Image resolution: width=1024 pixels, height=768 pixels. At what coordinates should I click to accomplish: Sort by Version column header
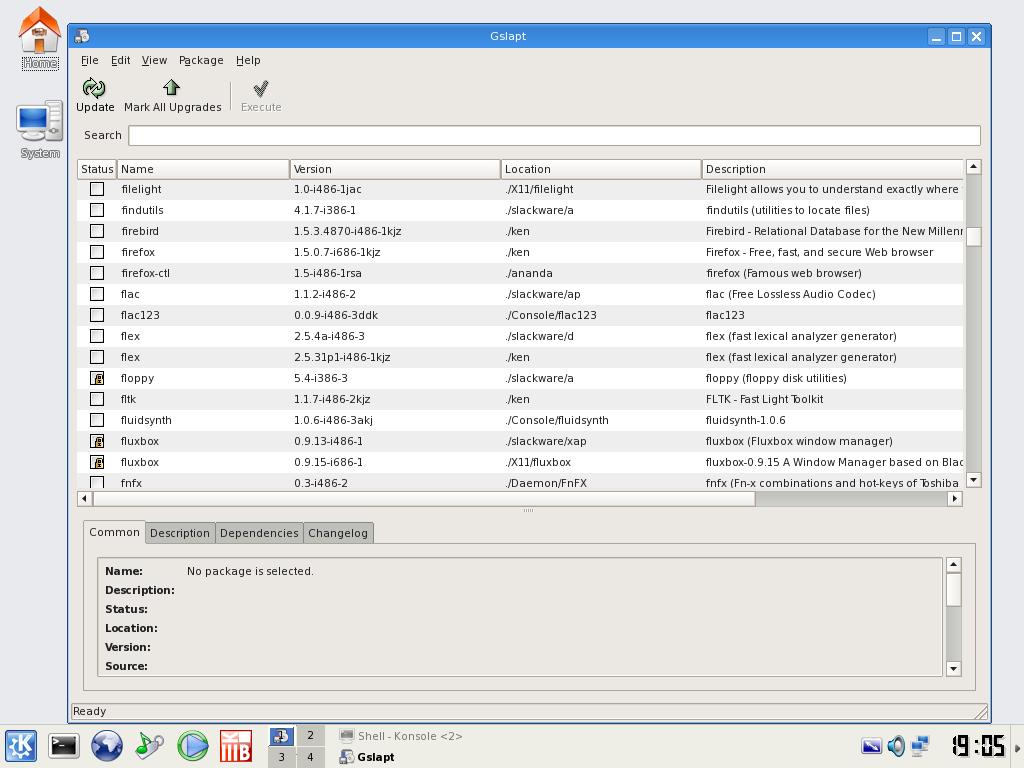click(x=395, y=169)
